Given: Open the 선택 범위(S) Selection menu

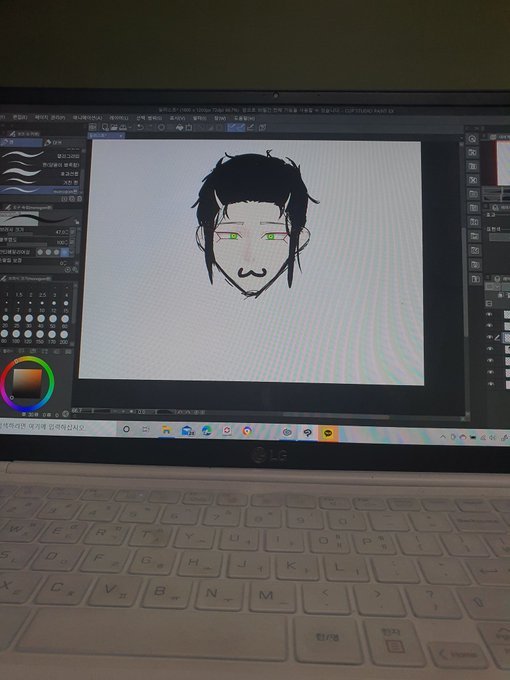Looking at the screenshot, I should pos(149,118).
